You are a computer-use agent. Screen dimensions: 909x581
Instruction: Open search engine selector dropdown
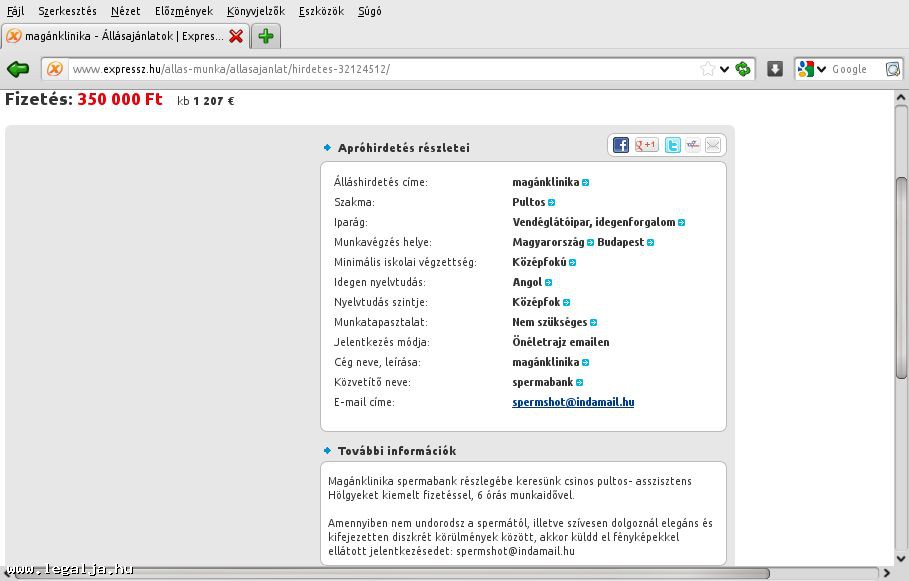coord(821,69)
